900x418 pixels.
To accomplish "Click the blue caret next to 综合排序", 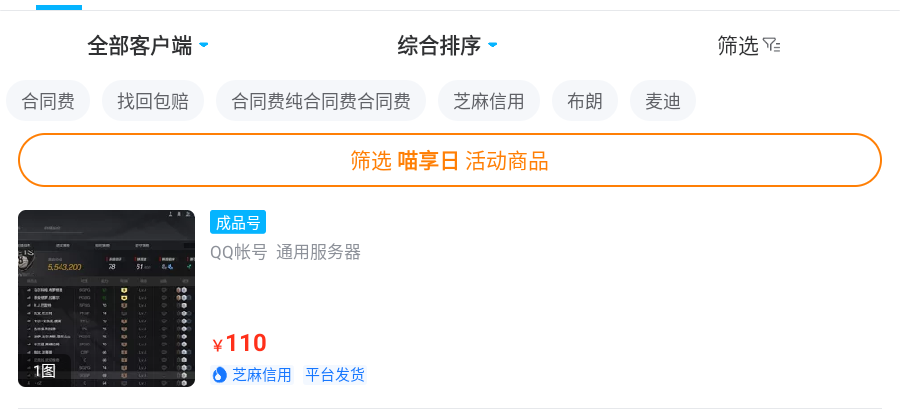I will 493,46.
